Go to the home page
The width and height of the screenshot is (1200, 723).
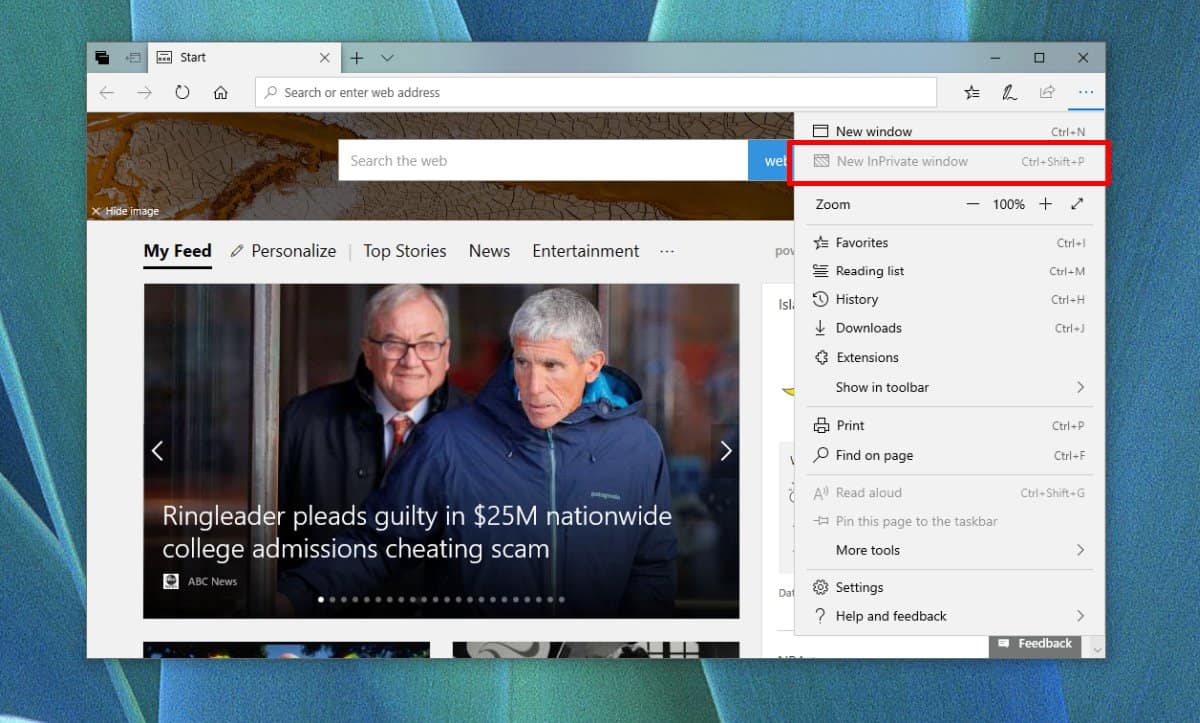(220, 92)
